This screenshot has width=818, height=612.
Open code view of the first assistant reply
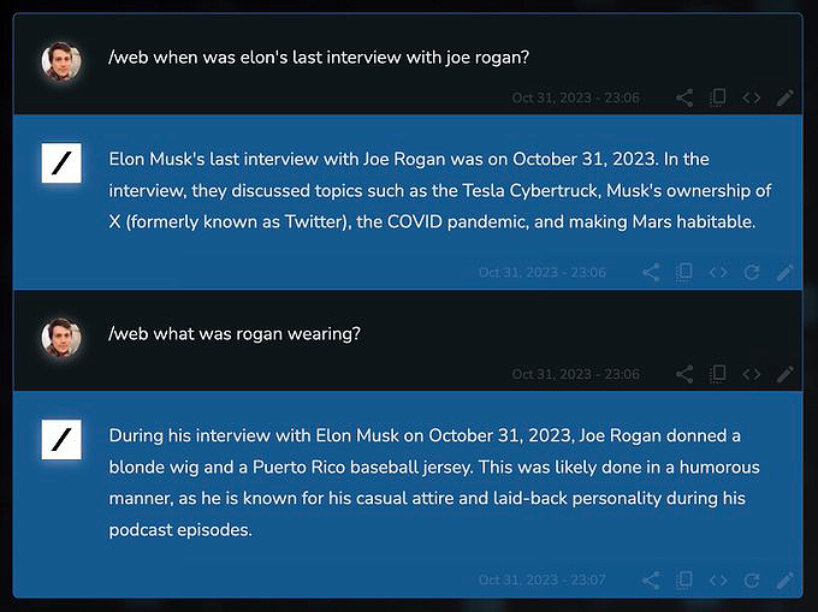point(717,271)
